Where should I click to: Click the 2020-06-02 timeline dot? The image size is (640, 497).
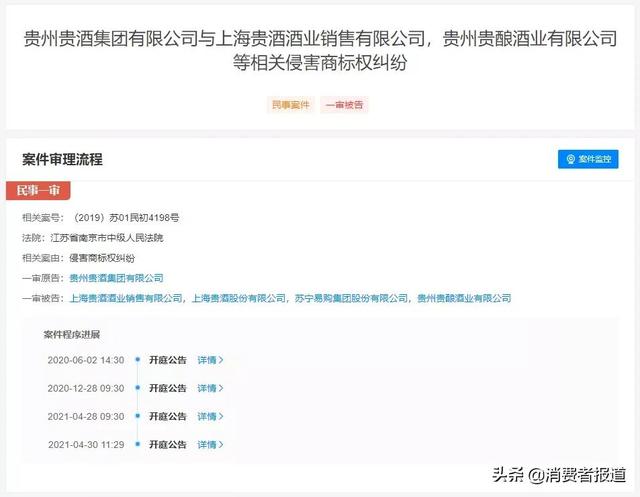[x=138, y=359]
